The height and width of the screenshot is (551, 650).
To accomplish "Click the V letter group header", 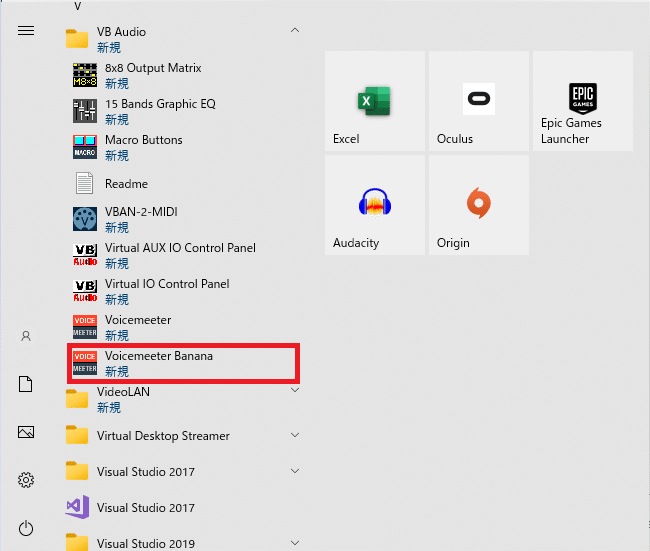I will 78,6.
